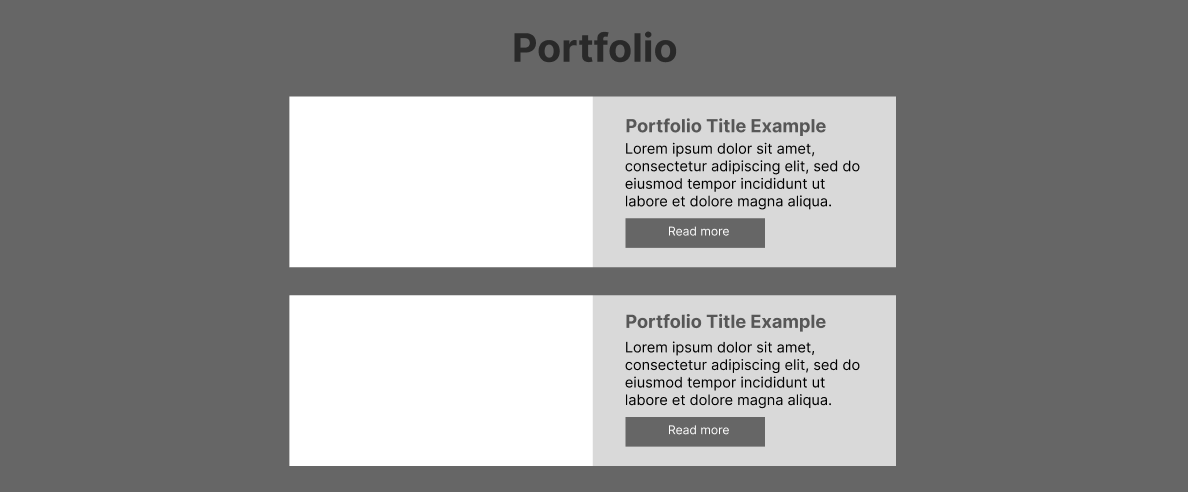Click bottom card's "eiusmod tempor incididunt ut" line

coord(725,383)
